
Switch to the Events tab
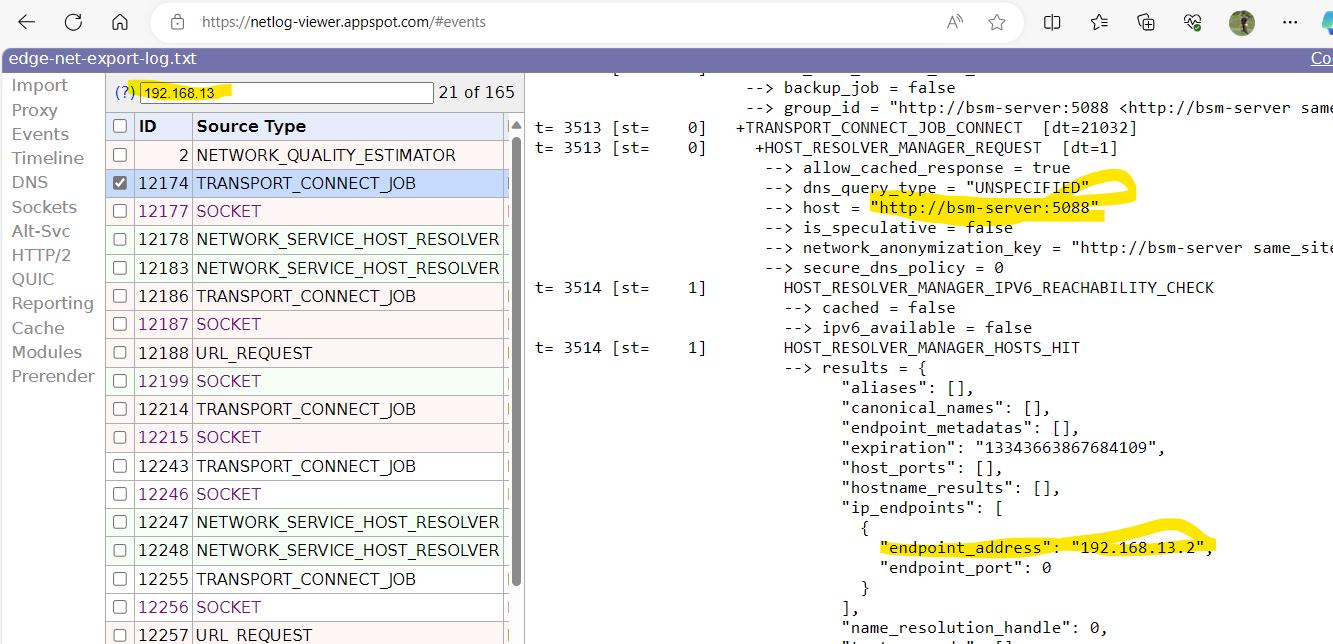40,134
